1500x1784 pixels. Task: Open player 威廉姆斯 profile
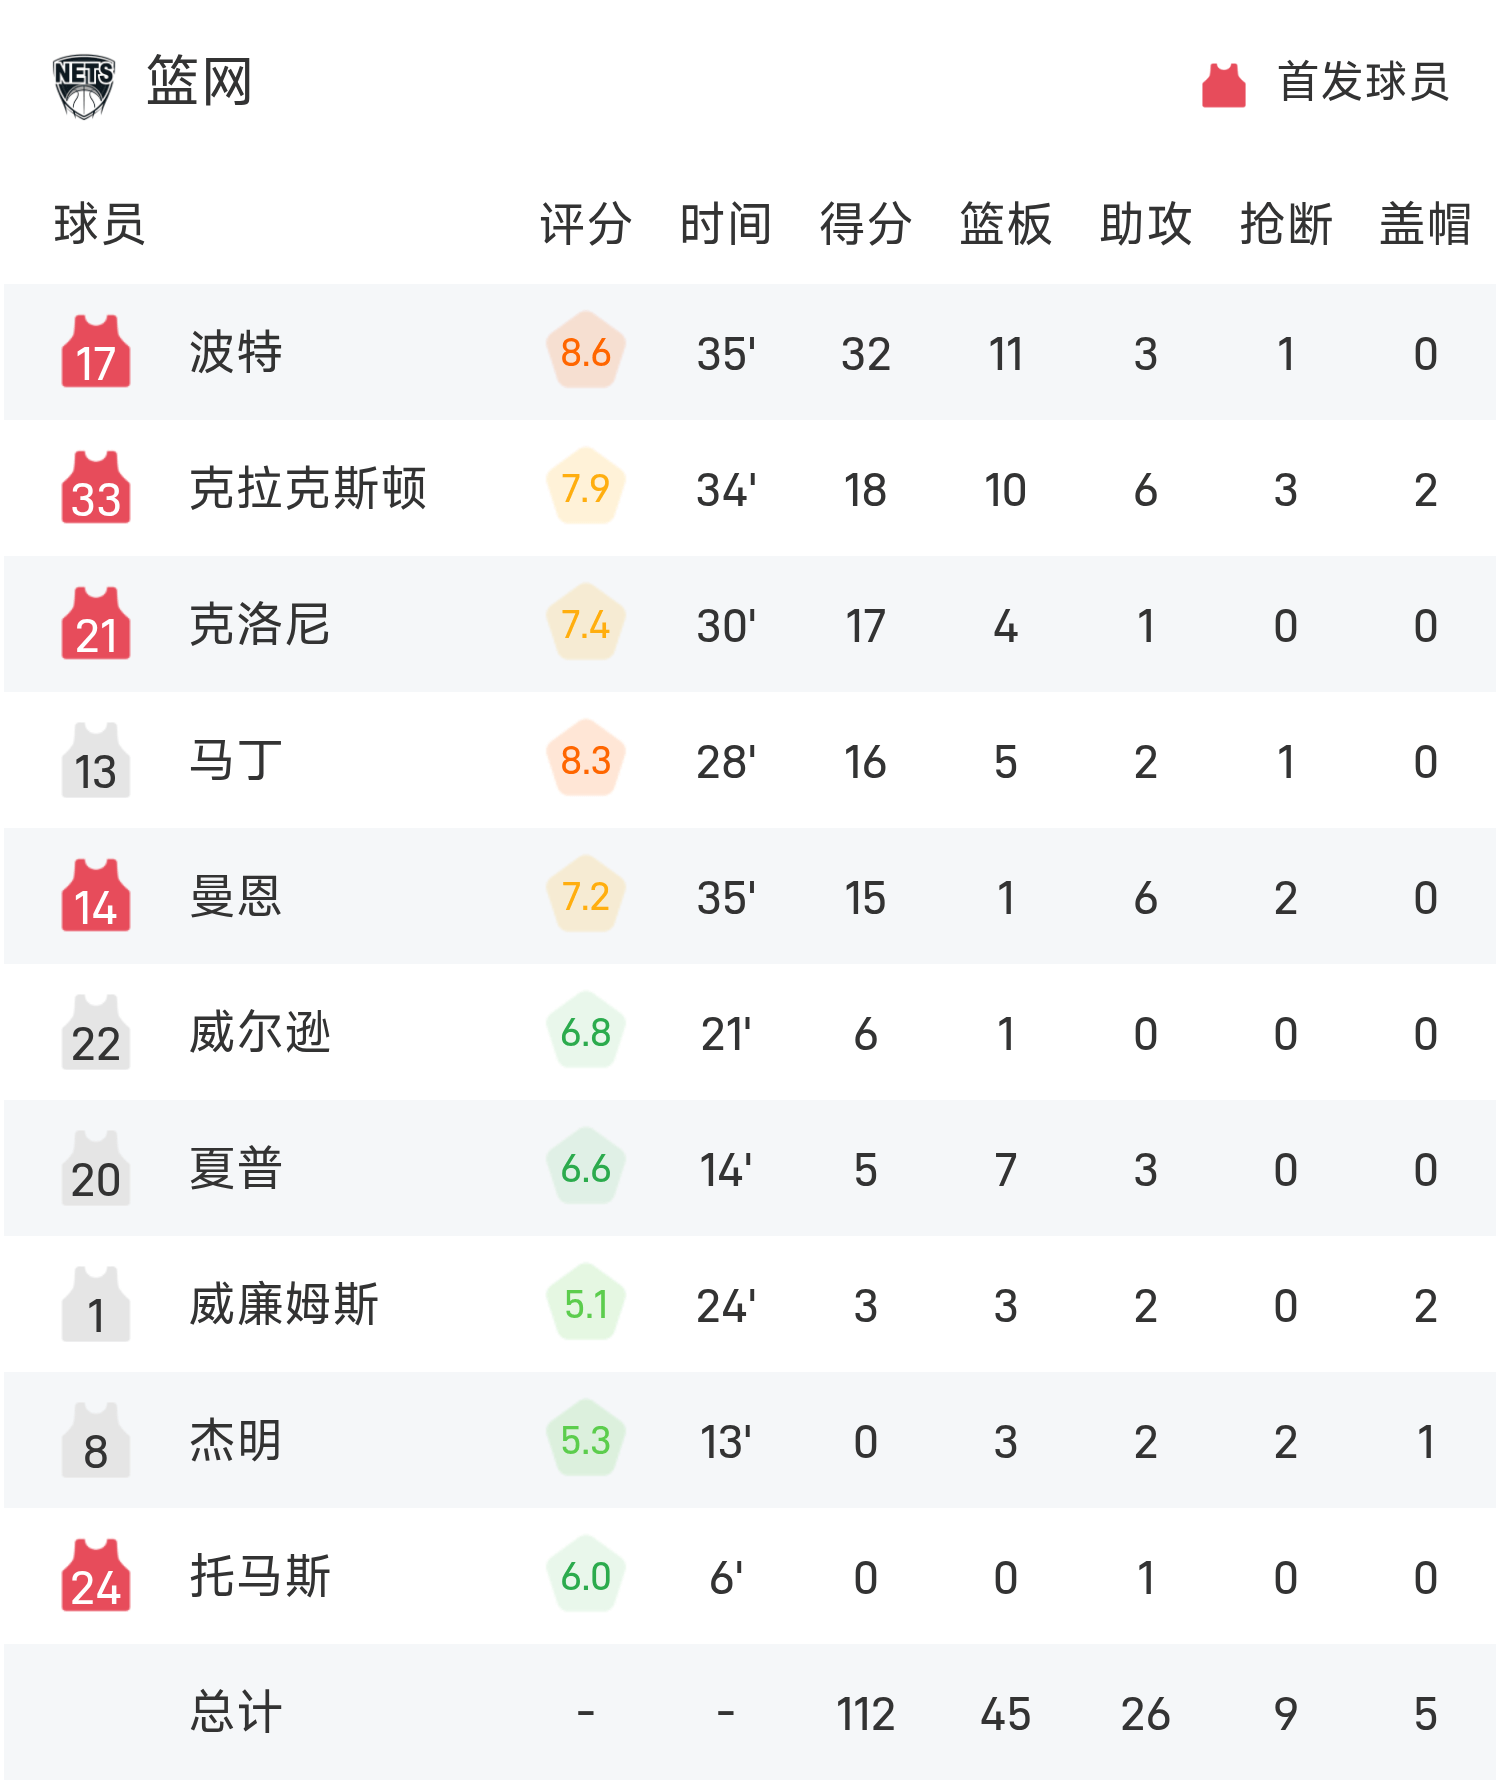pos(284,1305)
